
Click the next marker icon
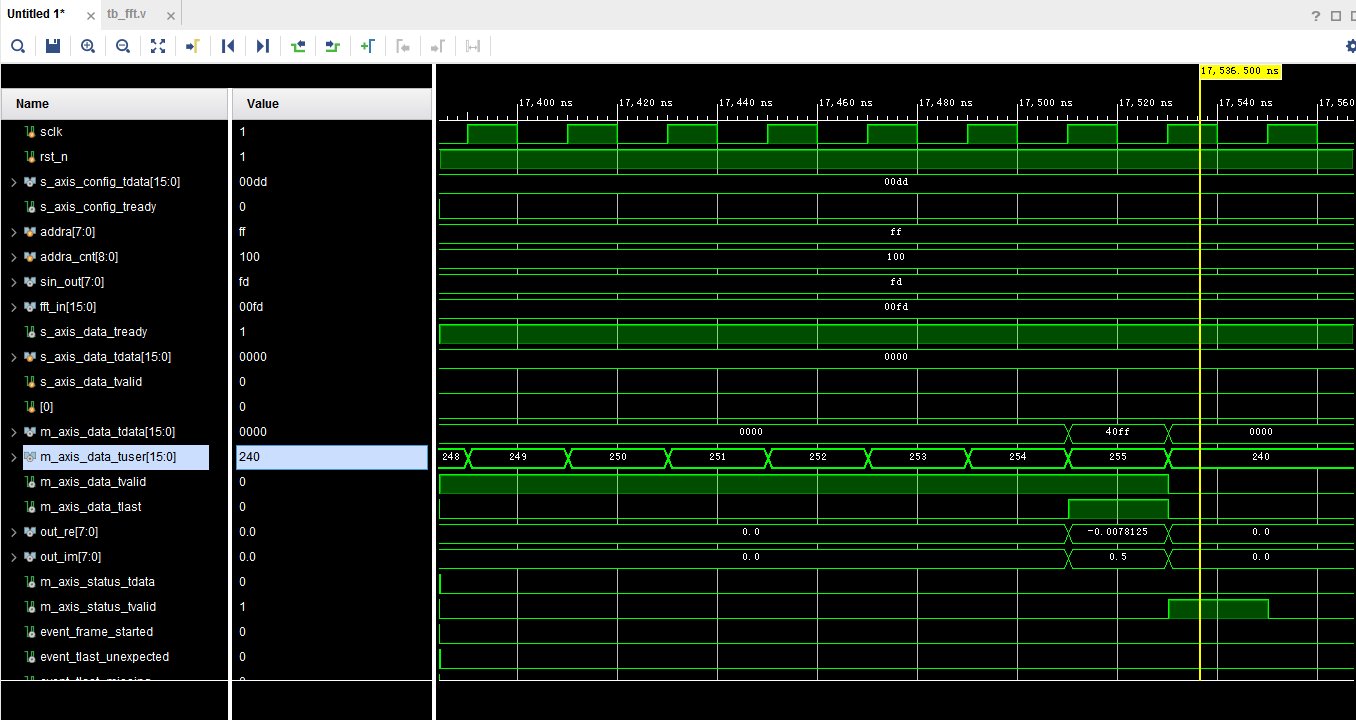point(437,46)
